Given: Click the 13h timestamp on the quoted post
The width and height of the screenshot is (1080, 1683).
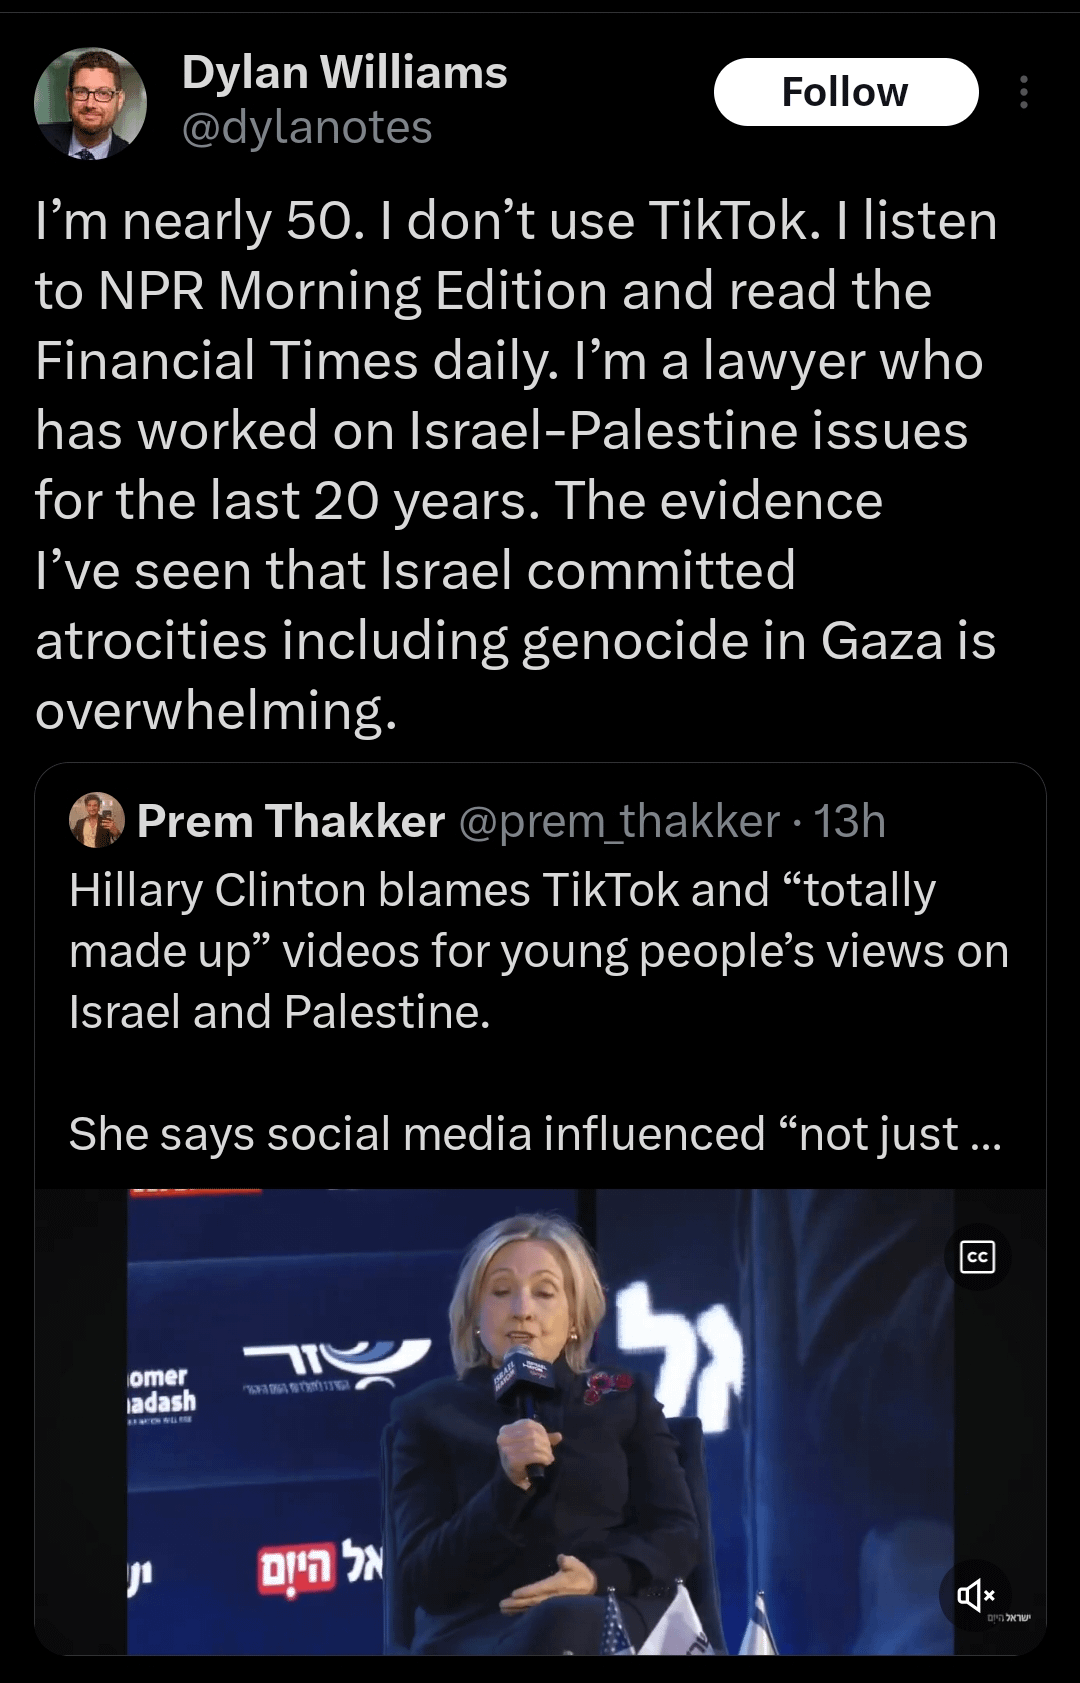Looking at the screenshot, I should pos(849,821).
